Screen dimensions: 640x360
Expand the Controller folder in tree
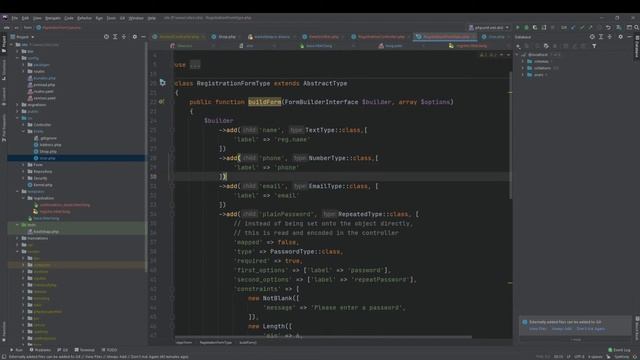point(23,124)
